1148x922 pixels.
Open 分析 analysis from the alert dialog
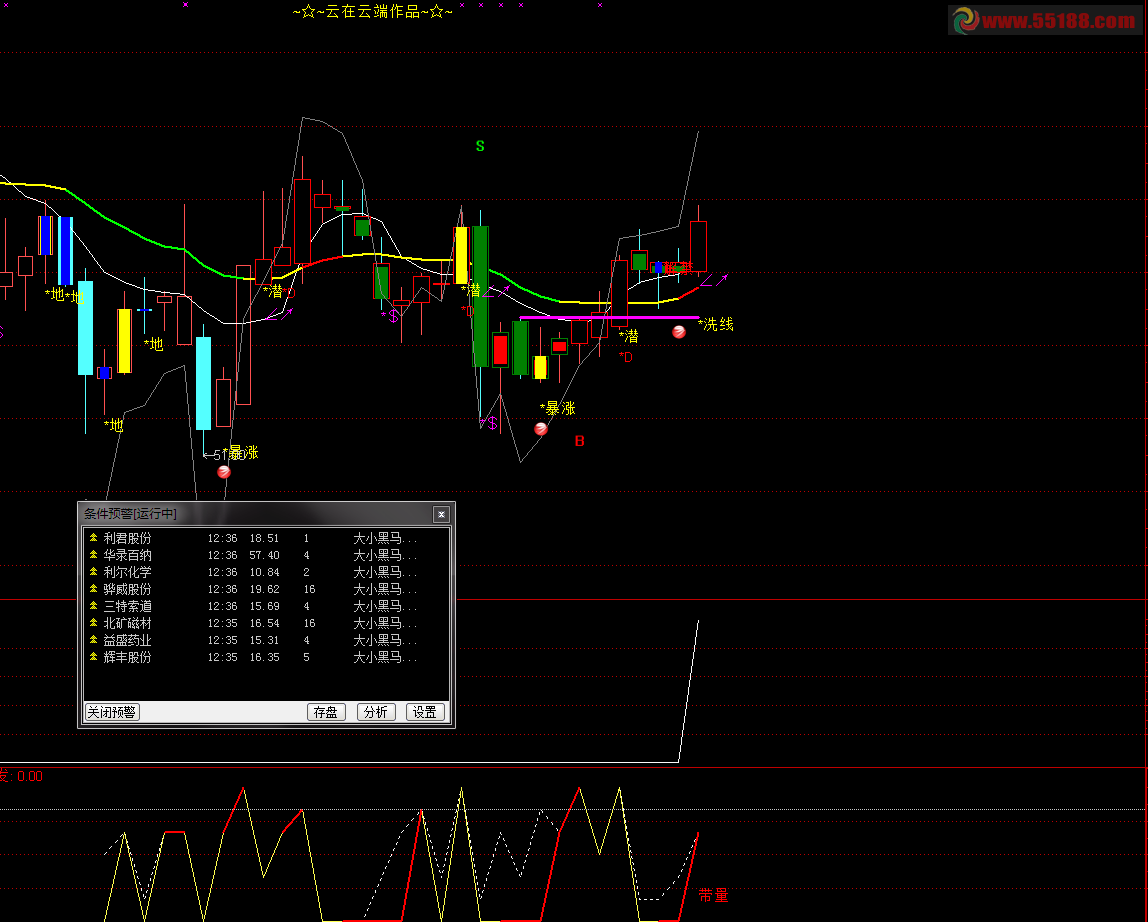[376, 712]
